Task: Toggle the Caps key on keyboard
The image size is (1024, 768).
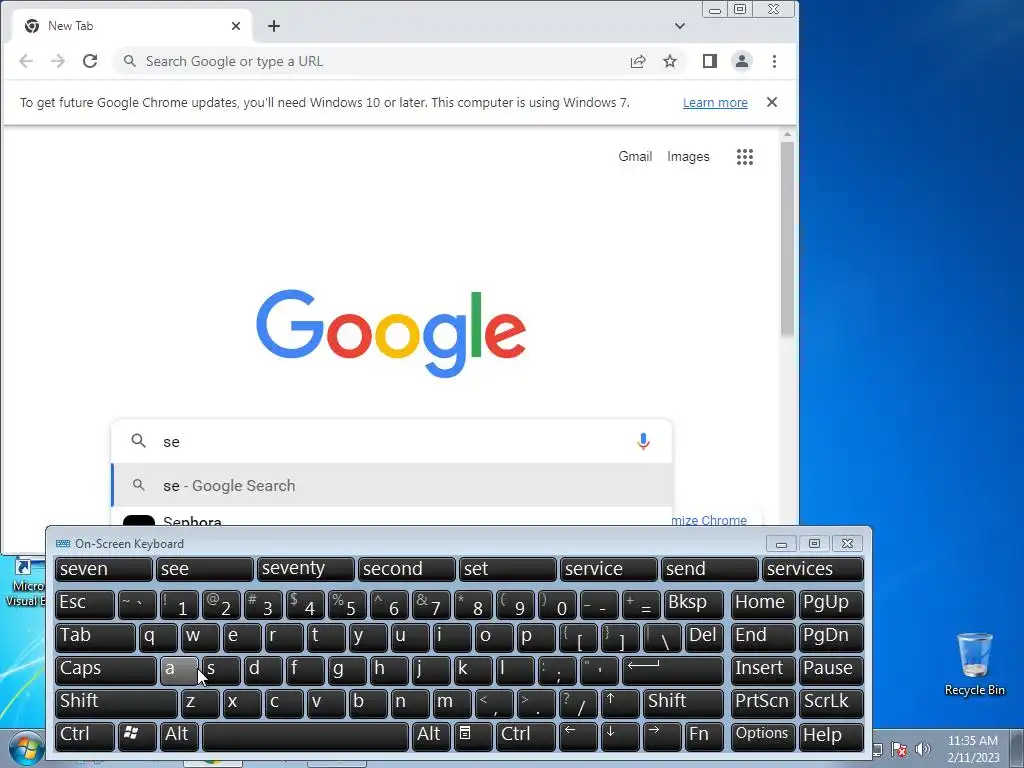Action: pyautogui.click(x=106, y=669)
